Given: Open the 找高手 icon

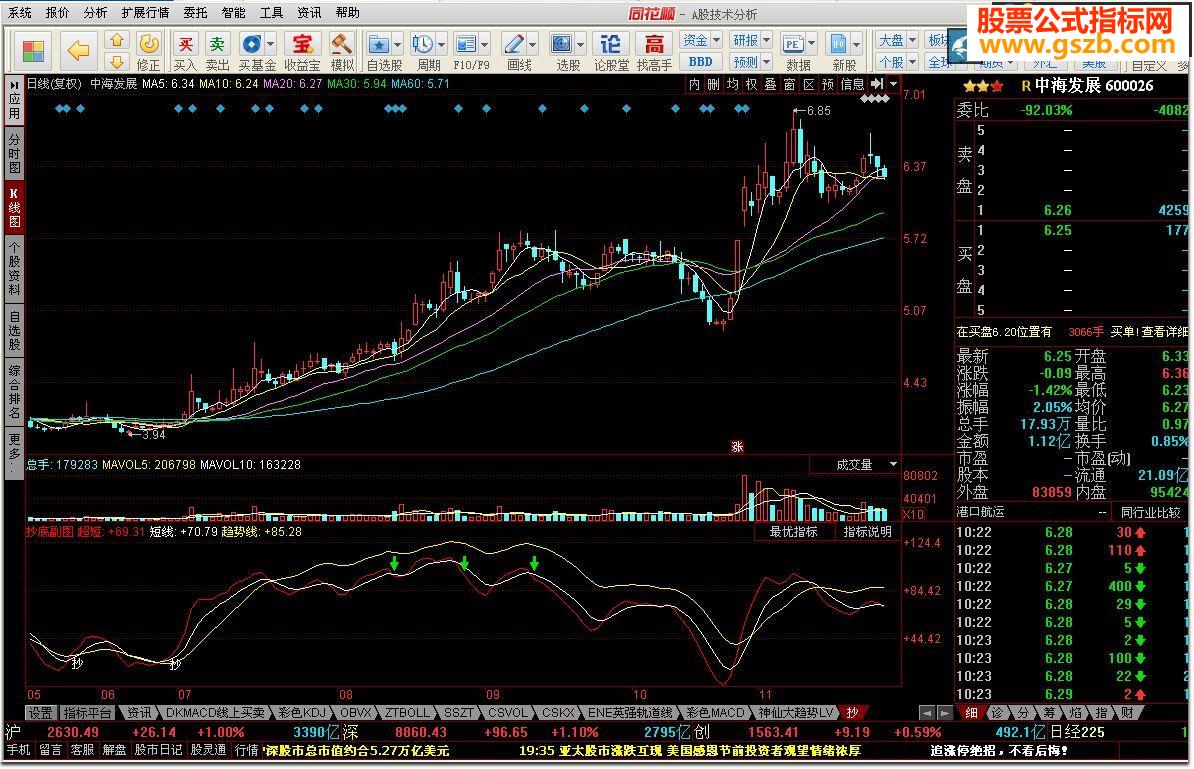Looking at the screenshot, I should (653, 44).
